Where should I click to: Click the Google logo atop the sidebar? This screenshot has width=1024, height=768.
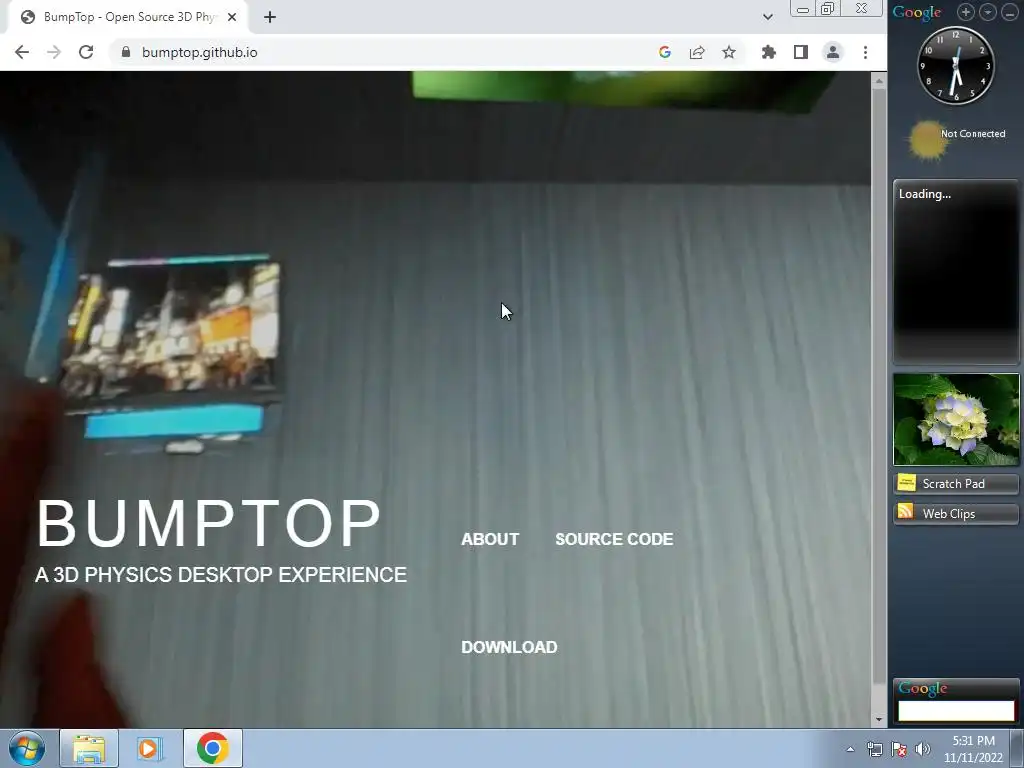pos(917,12)
